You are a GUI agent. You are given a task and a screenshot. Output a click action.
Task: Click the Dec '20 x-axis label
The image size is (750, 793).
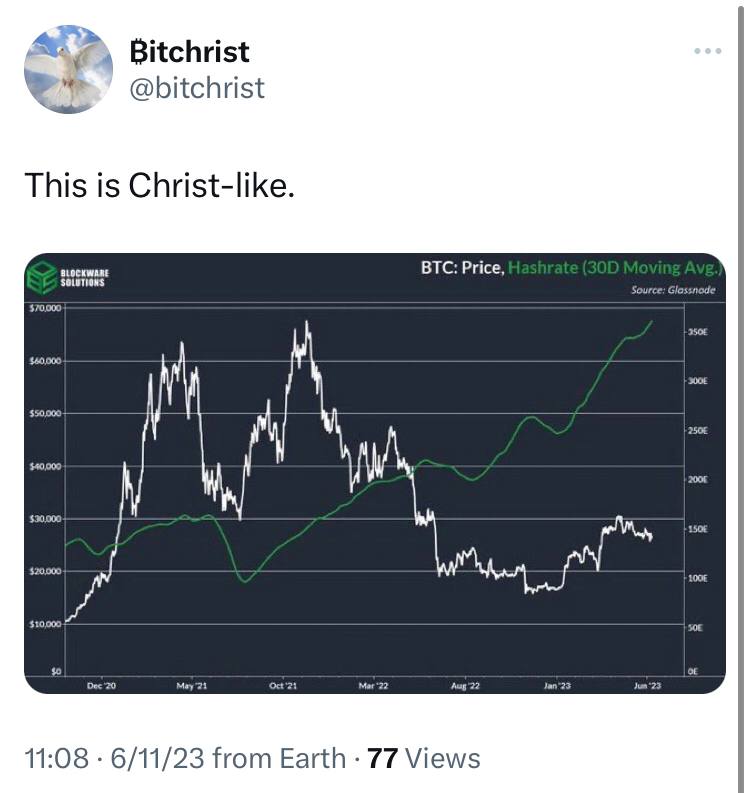(101, 686)
